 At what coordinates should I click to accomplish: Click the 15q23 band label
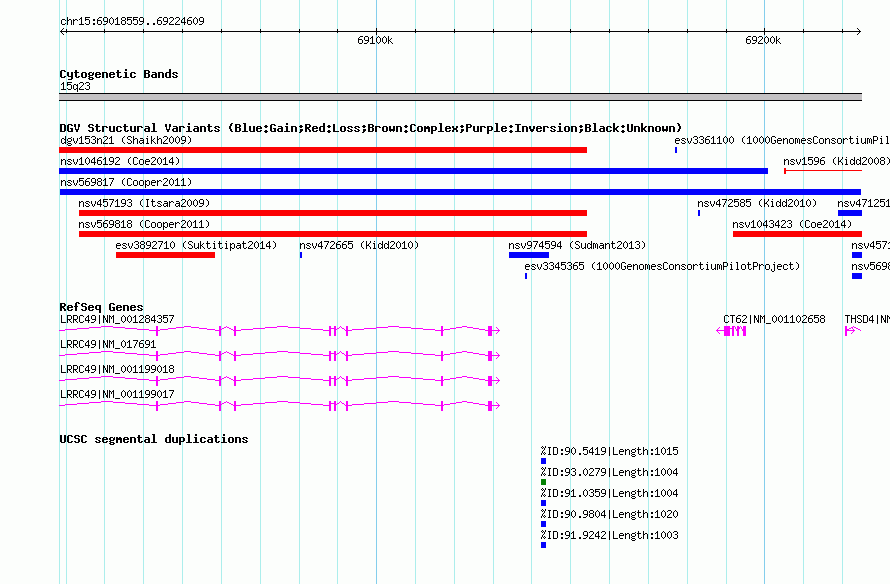click(x=75, y=86)
